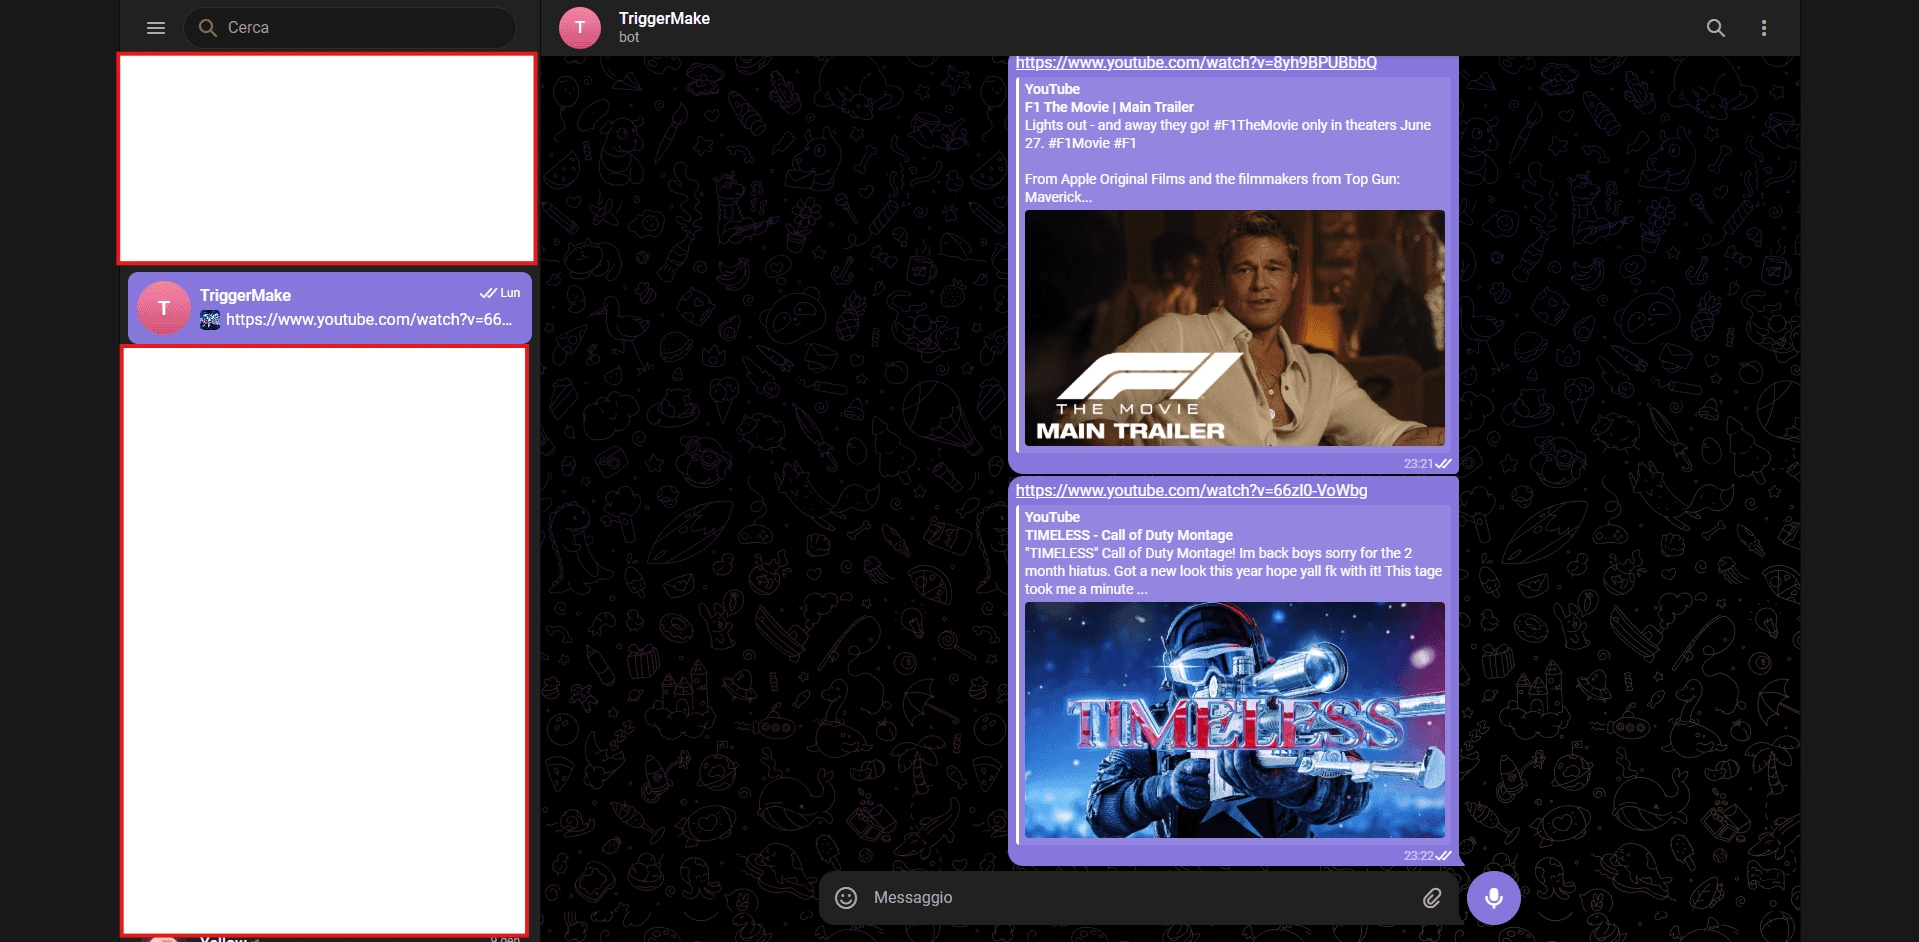The image size is (1919, 942).
Task: Click the TriggerMake avatar in chat list
Action: pos(164,308)
